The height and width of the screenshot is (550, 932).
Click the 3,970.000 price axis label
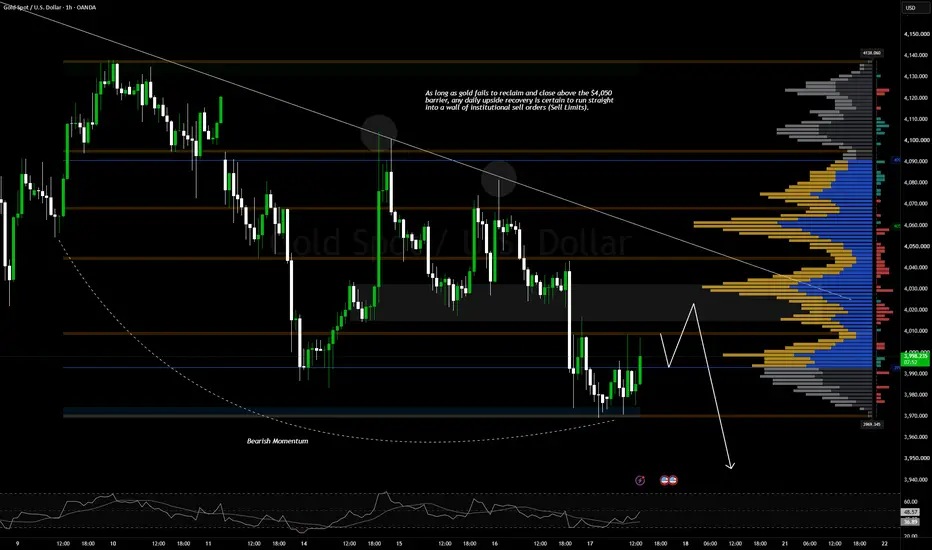click(x=916, y=416)
